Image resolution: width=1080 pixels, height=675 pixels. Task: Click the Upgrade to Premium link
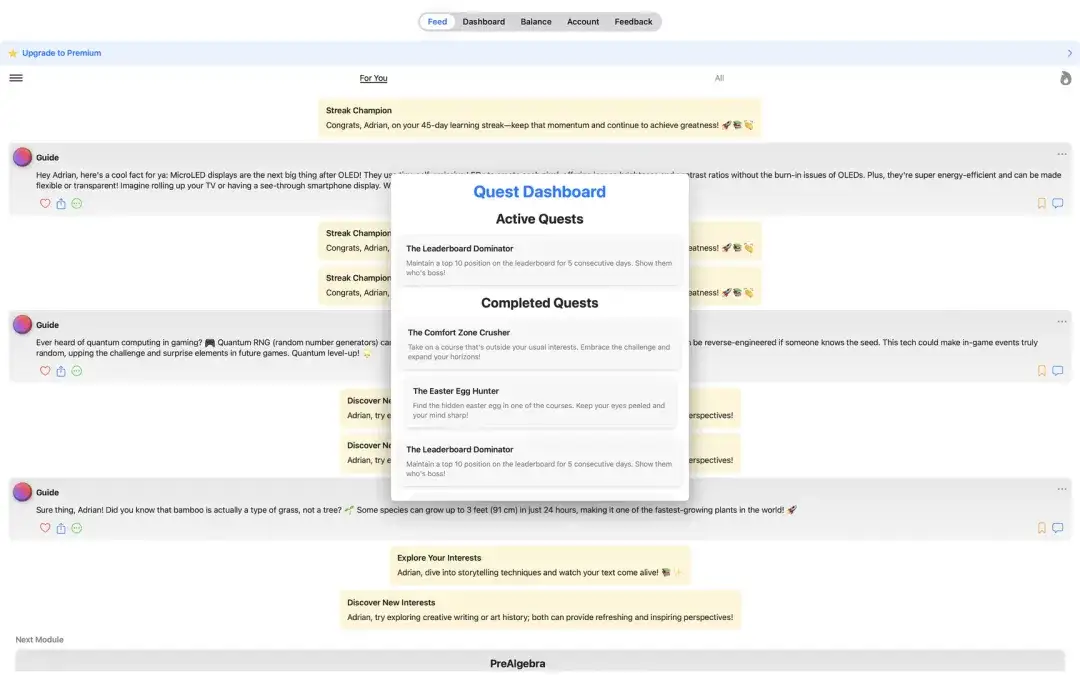(61, 53)
